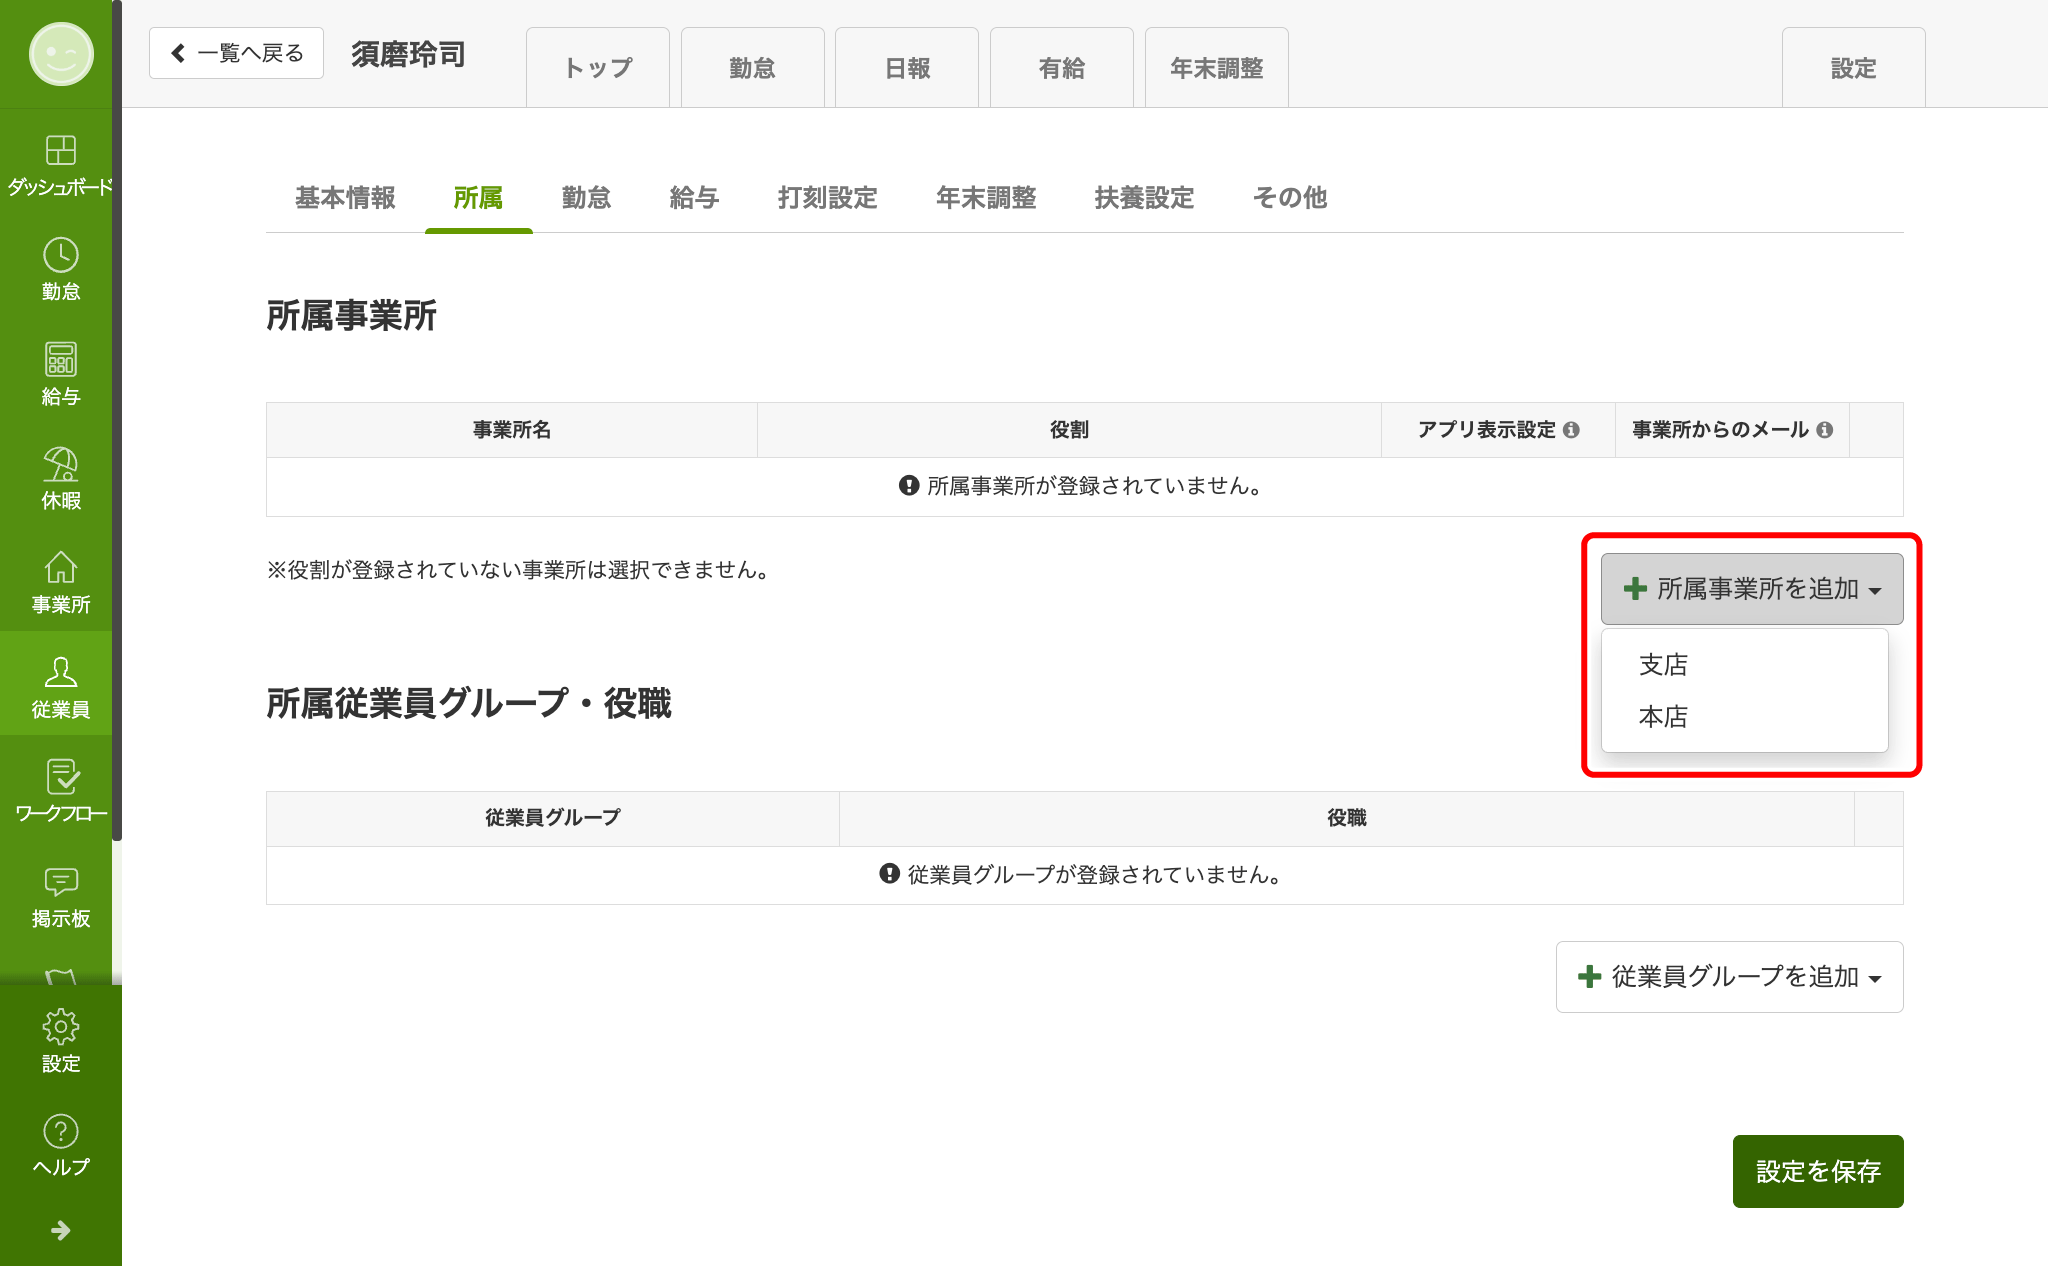Click info icon next to アプリ表示設定
This screenshot has width=2048, height=1266.
click(x=1571, y=430)
